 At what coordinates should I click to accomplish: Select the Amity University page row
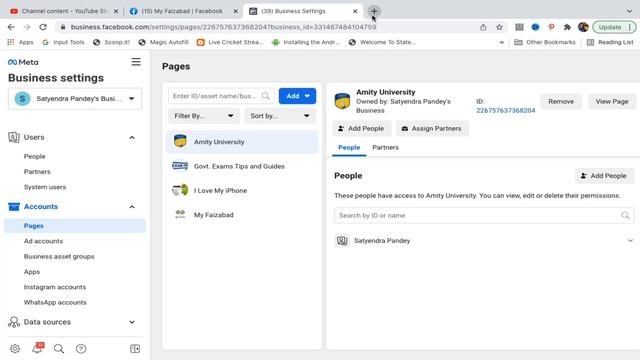pos(242,142)
